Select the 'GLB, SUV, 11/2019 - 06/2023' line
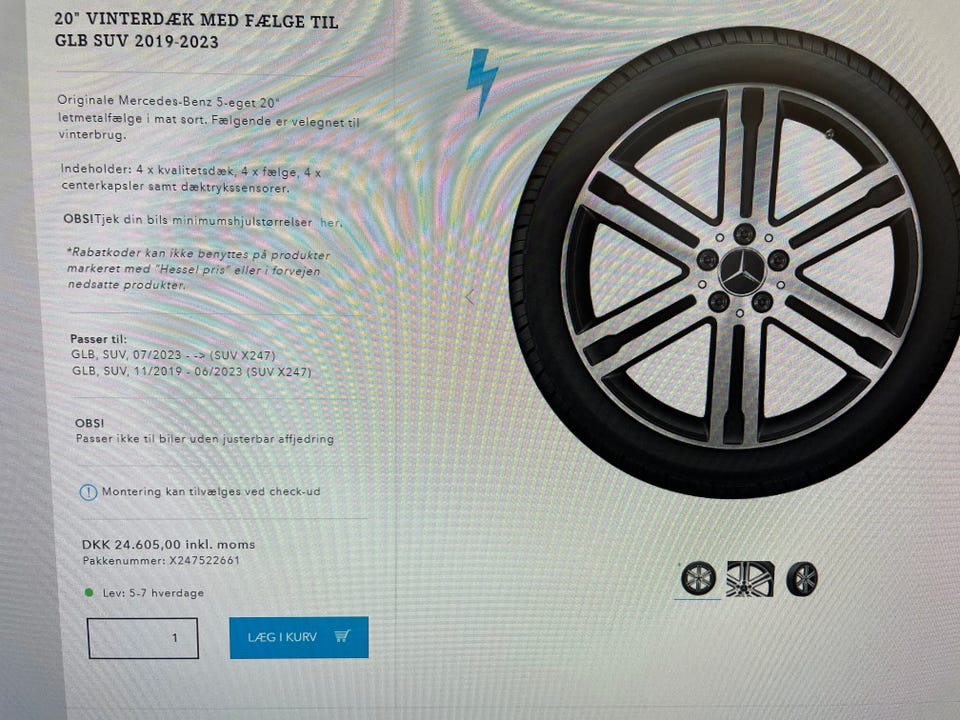Screen dimensions: 960x720 point(192,372)
